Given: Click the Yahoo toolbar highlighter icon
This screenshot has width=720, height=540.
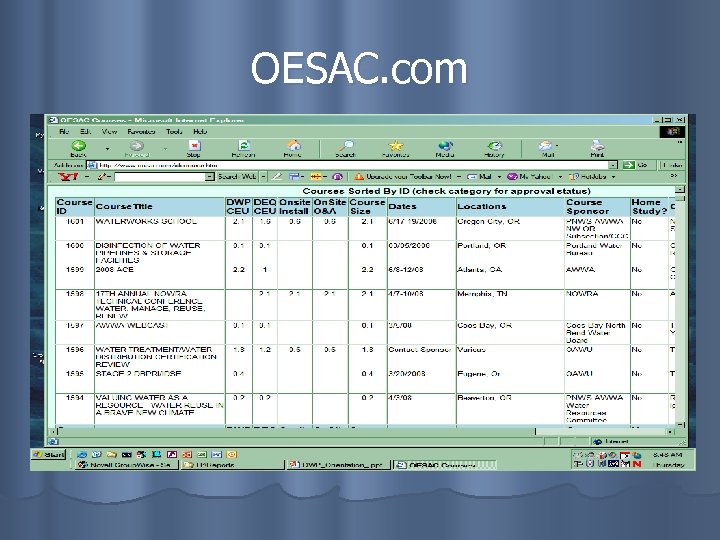Looking at the screenshot, I should [x=276, y=177].
